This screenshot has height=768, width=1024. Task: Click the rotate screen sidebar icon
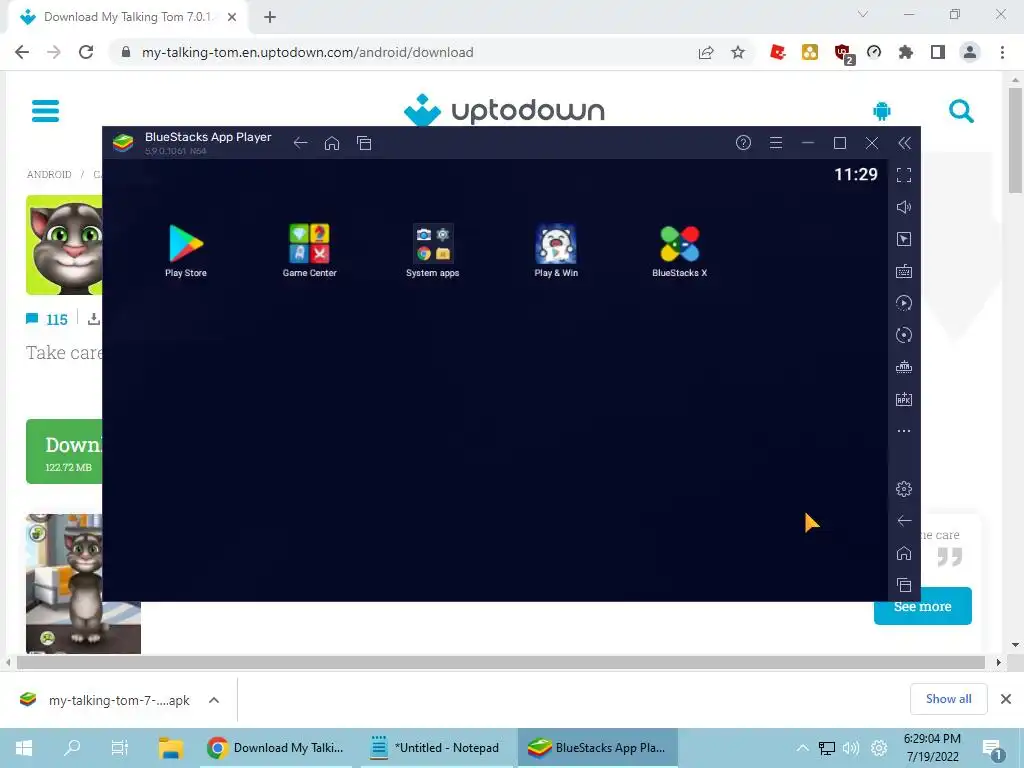(904, 335)
